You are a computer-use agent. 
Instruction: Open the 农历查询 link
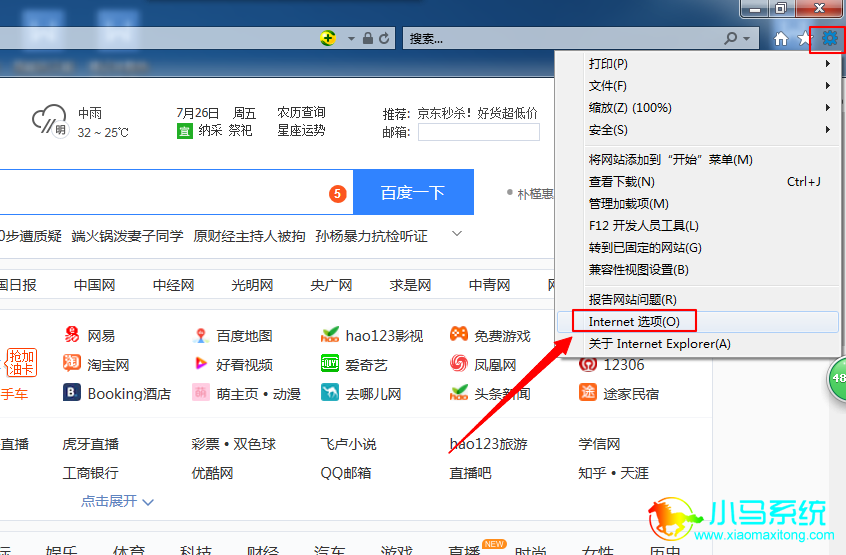pos(301,112)
